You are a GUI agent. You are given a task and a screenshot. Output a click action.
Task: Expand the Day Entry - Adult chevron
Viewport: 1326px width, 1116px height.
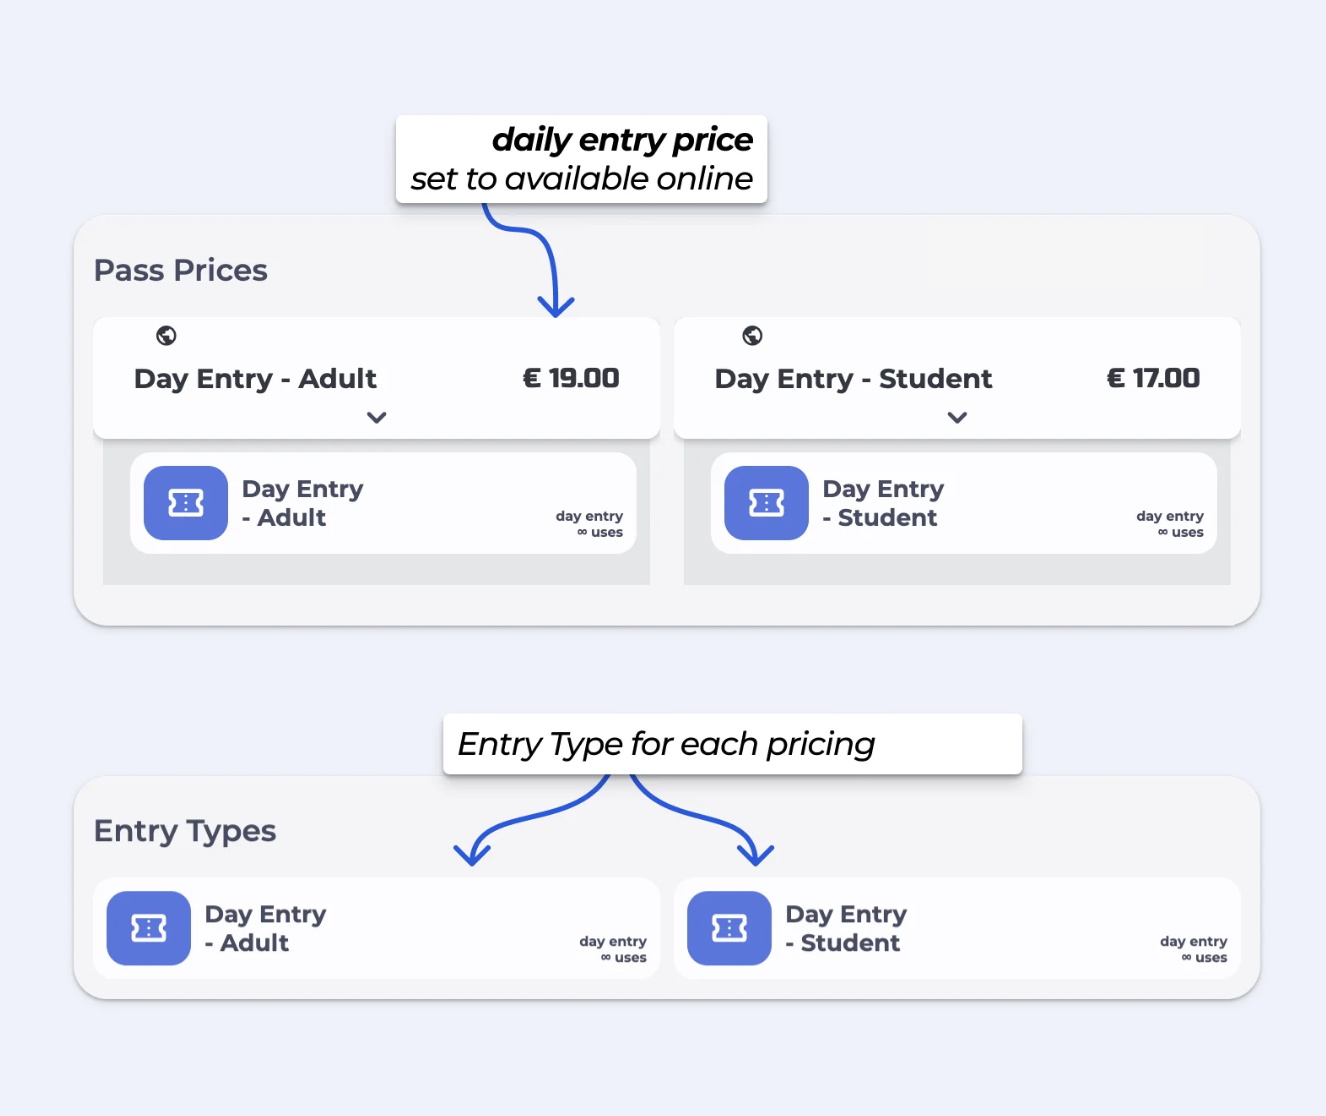[x=376, y=417]
